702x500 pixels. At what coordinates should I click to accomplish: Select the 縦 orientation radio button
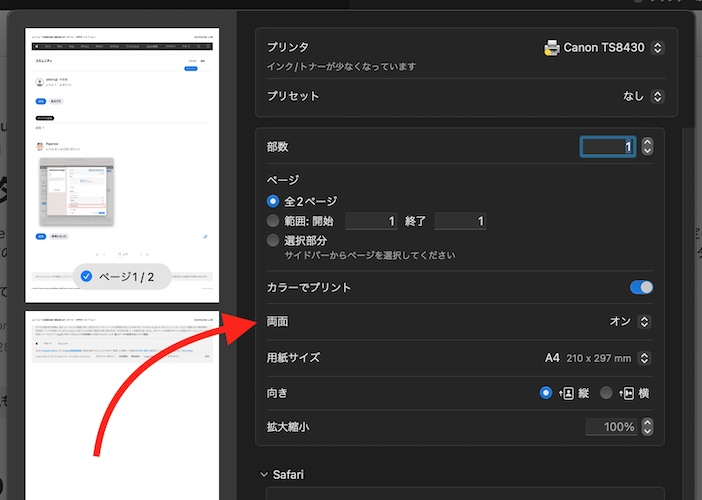pyautogui.click(x=546, y=393)
